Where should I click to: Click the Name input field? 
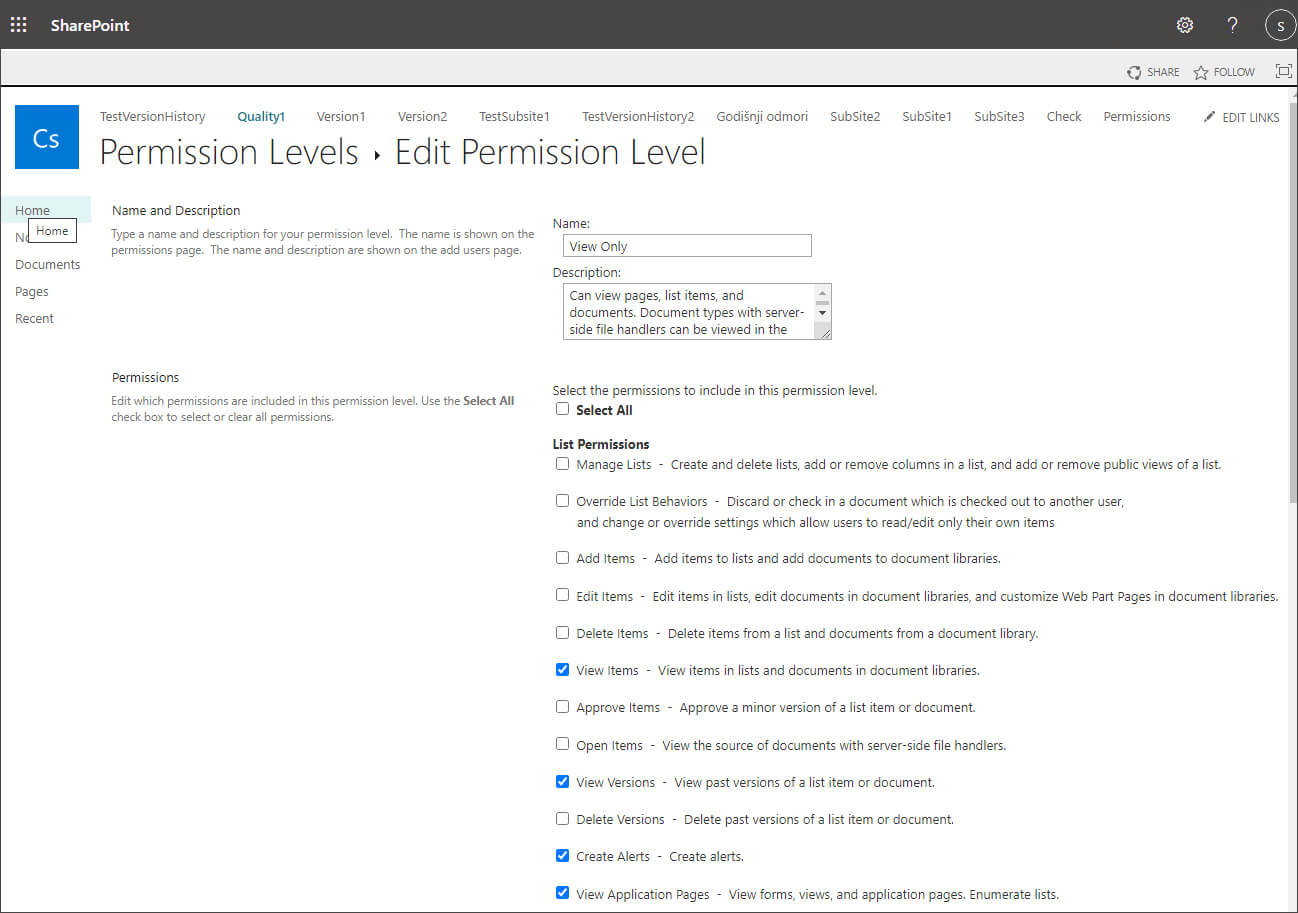click(x=687, y=246)
